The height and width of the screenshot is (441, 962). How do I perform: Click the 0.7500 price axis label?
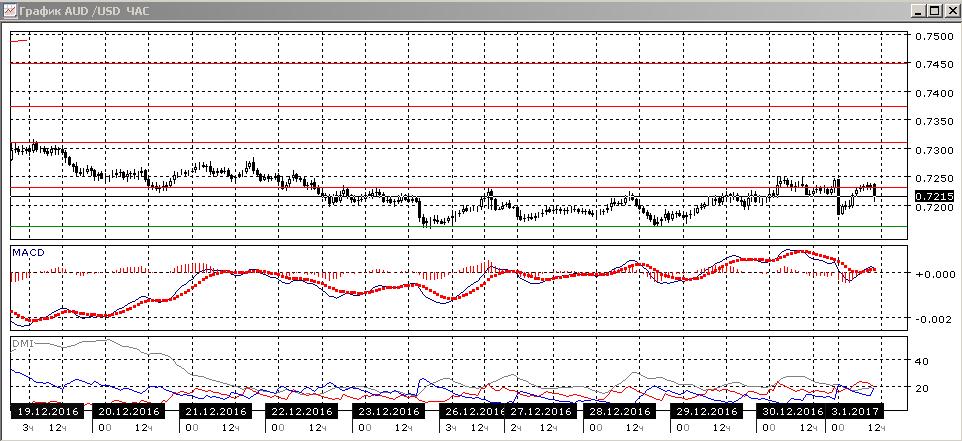point(933,37)
